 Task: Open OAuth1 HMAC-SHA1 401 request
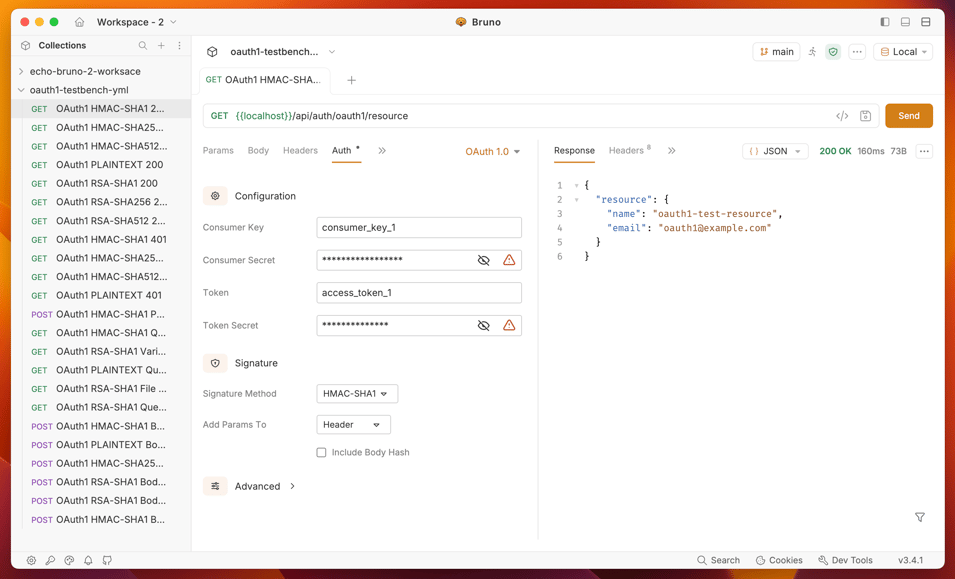(x=101, y=239)
